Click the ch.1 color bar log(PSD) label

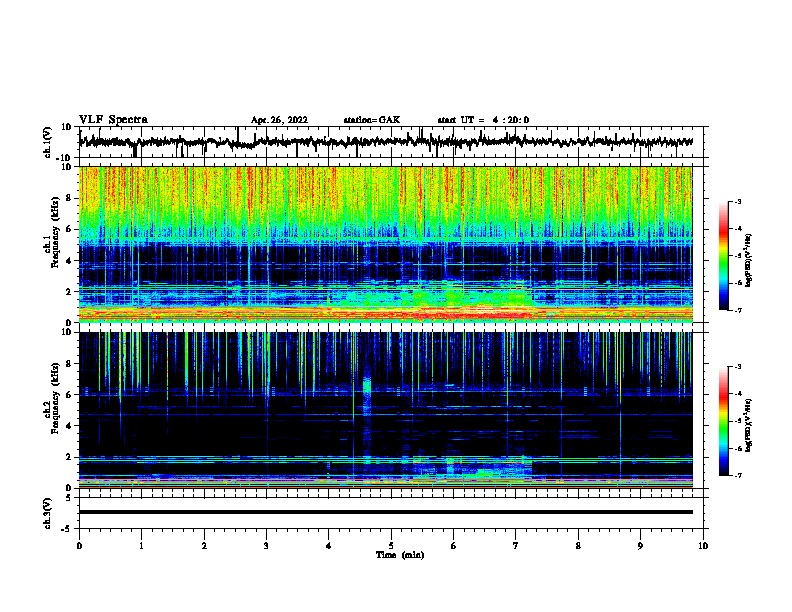[749, 261]
